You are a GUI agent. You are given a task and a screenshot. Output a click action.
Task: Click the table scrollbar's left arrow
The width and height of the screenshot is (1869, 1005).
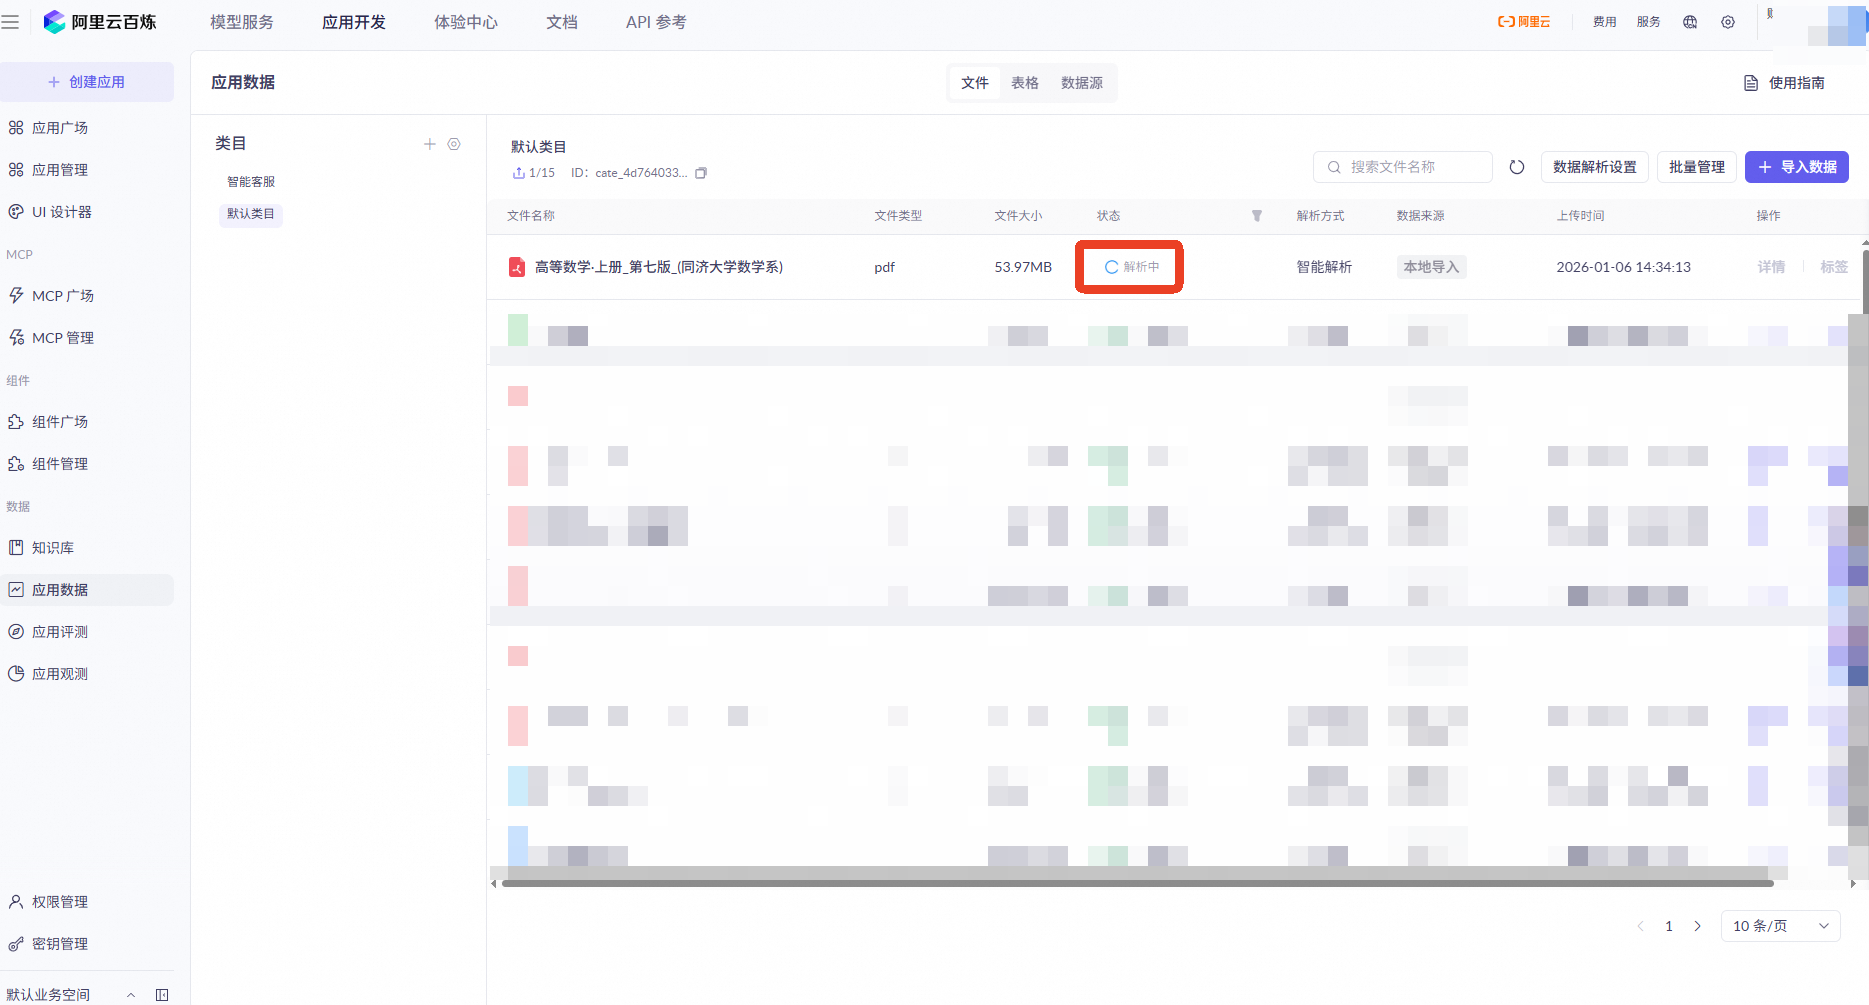[x=494, y=883]
